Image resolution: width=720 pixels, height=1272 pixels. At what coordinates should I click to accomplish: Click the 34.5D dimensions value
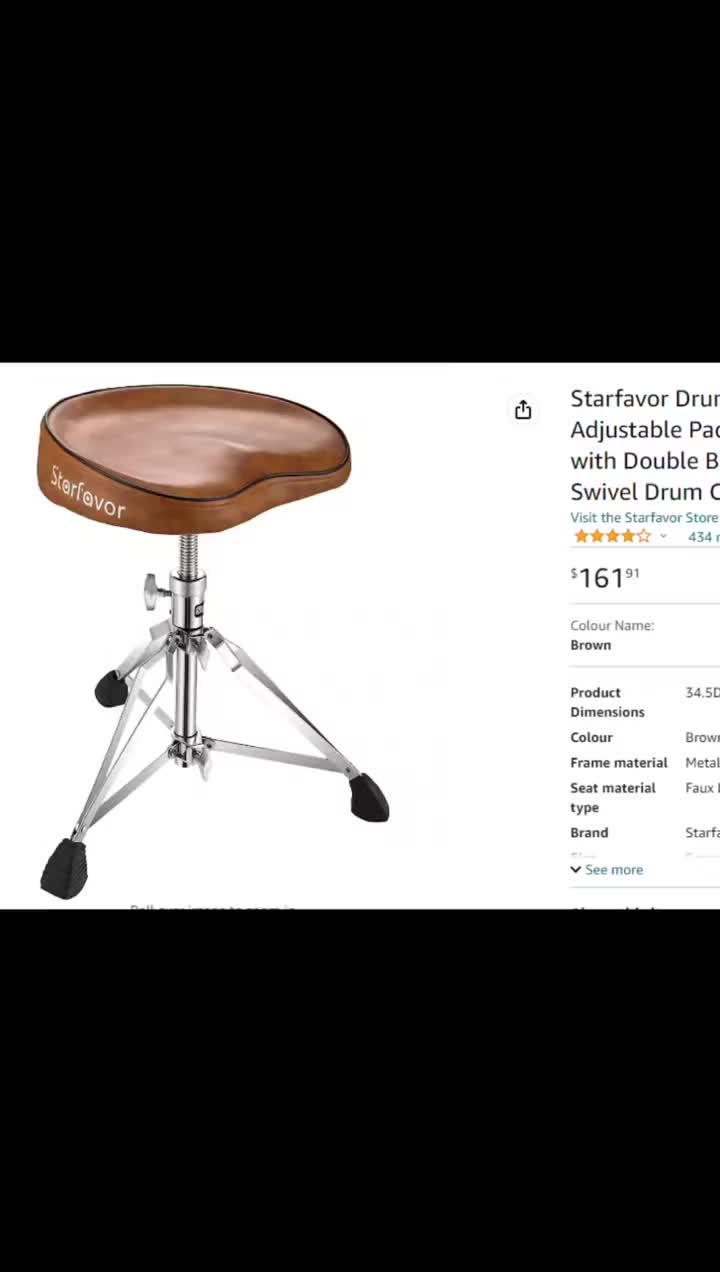[702, 693]
